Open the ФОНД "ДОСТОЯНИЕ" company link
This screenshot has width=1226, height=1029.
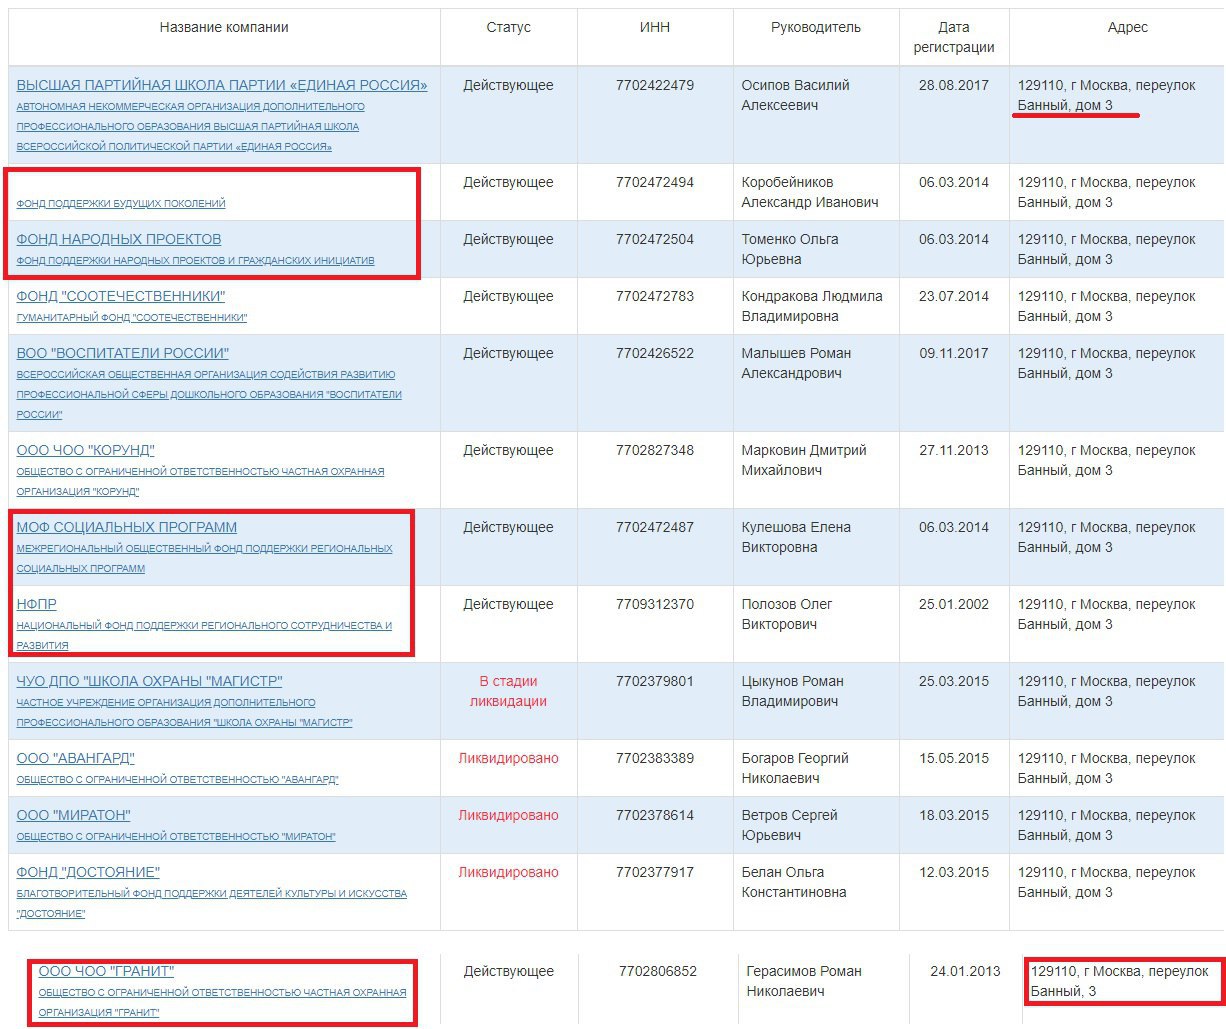[89, 872]
